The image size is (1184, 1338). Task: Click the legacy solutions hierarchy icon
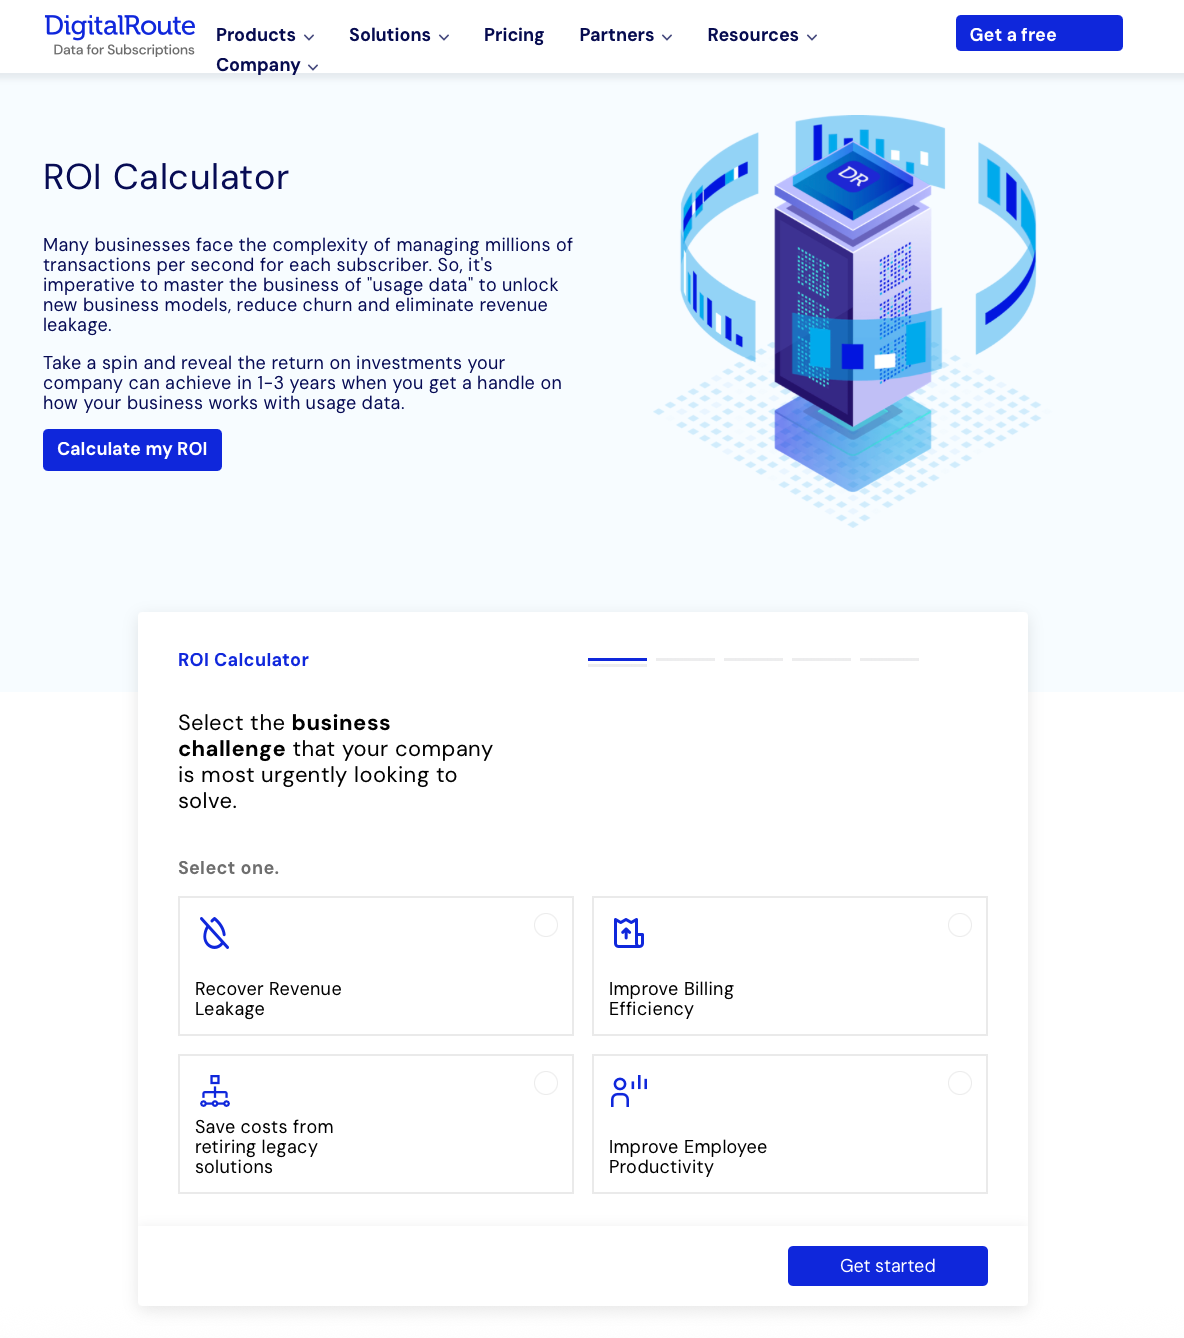pyautogui.click(x=215, y=1091)
